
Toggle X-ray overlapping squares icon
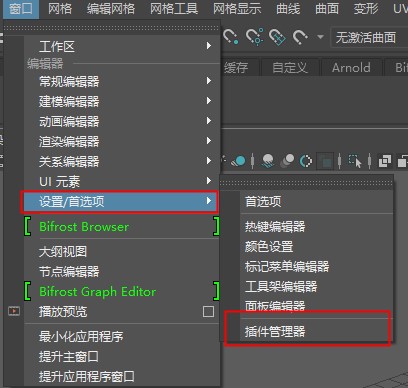click(385, 161)
